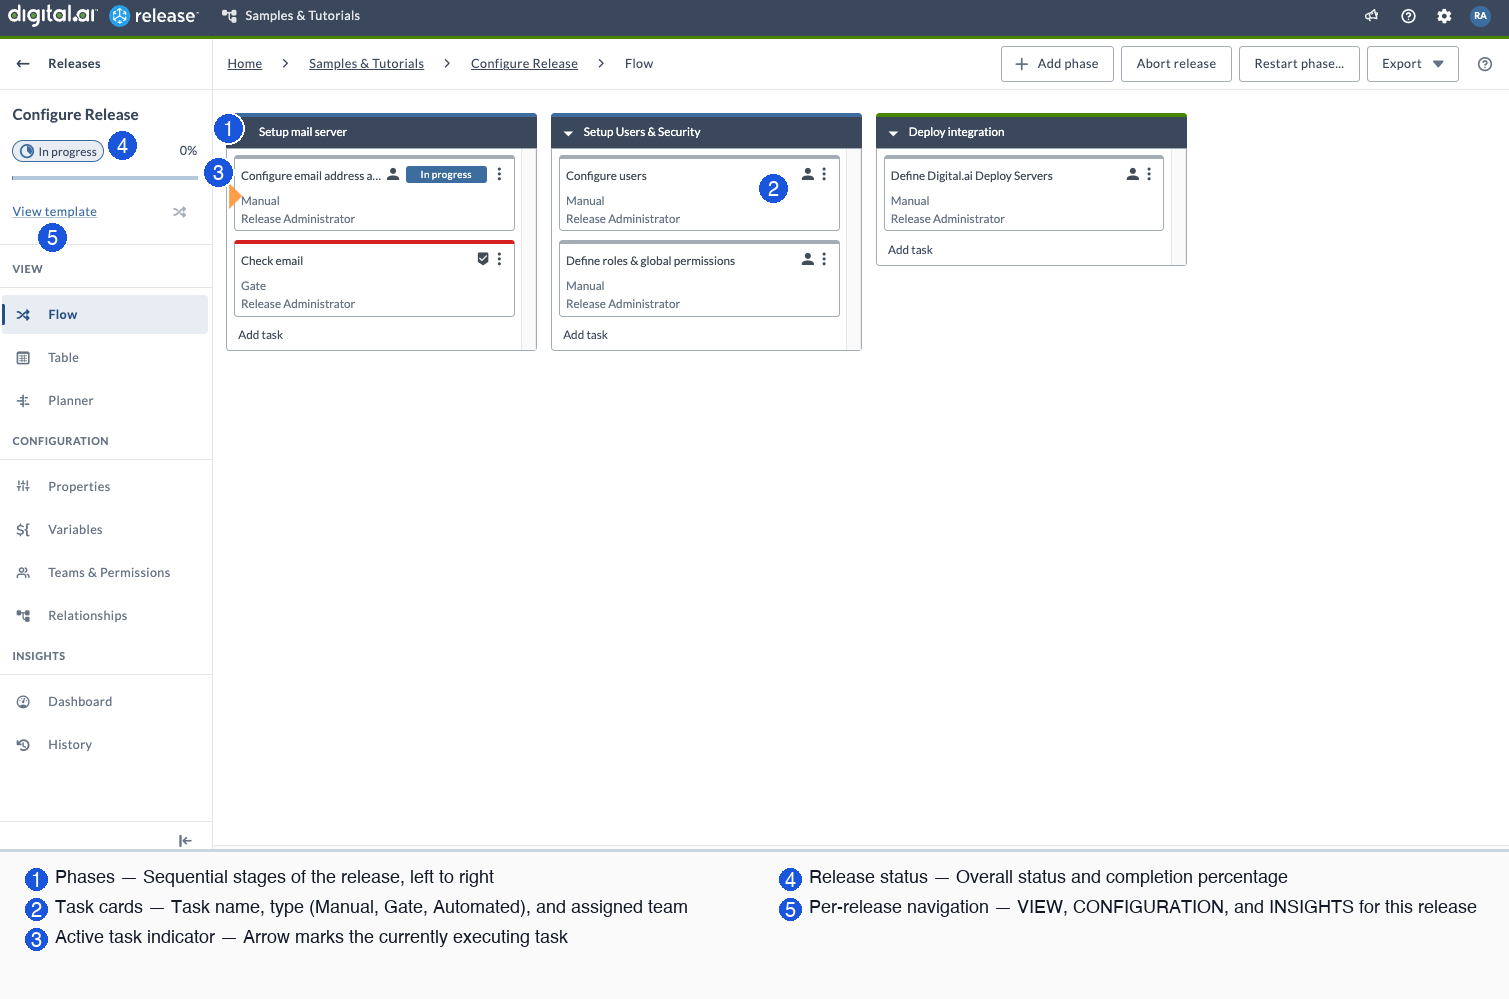This screenshot has height=999, width=1509.
Task: Switch to the Table view
Action: 105,358
